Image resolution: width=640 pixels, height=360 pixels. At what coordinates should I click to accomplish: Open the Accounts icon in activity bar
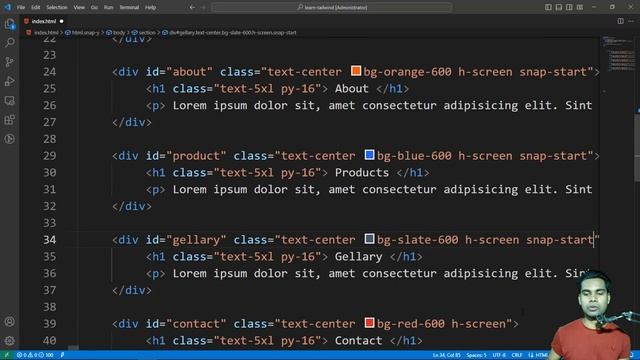[x=9, y=322]
